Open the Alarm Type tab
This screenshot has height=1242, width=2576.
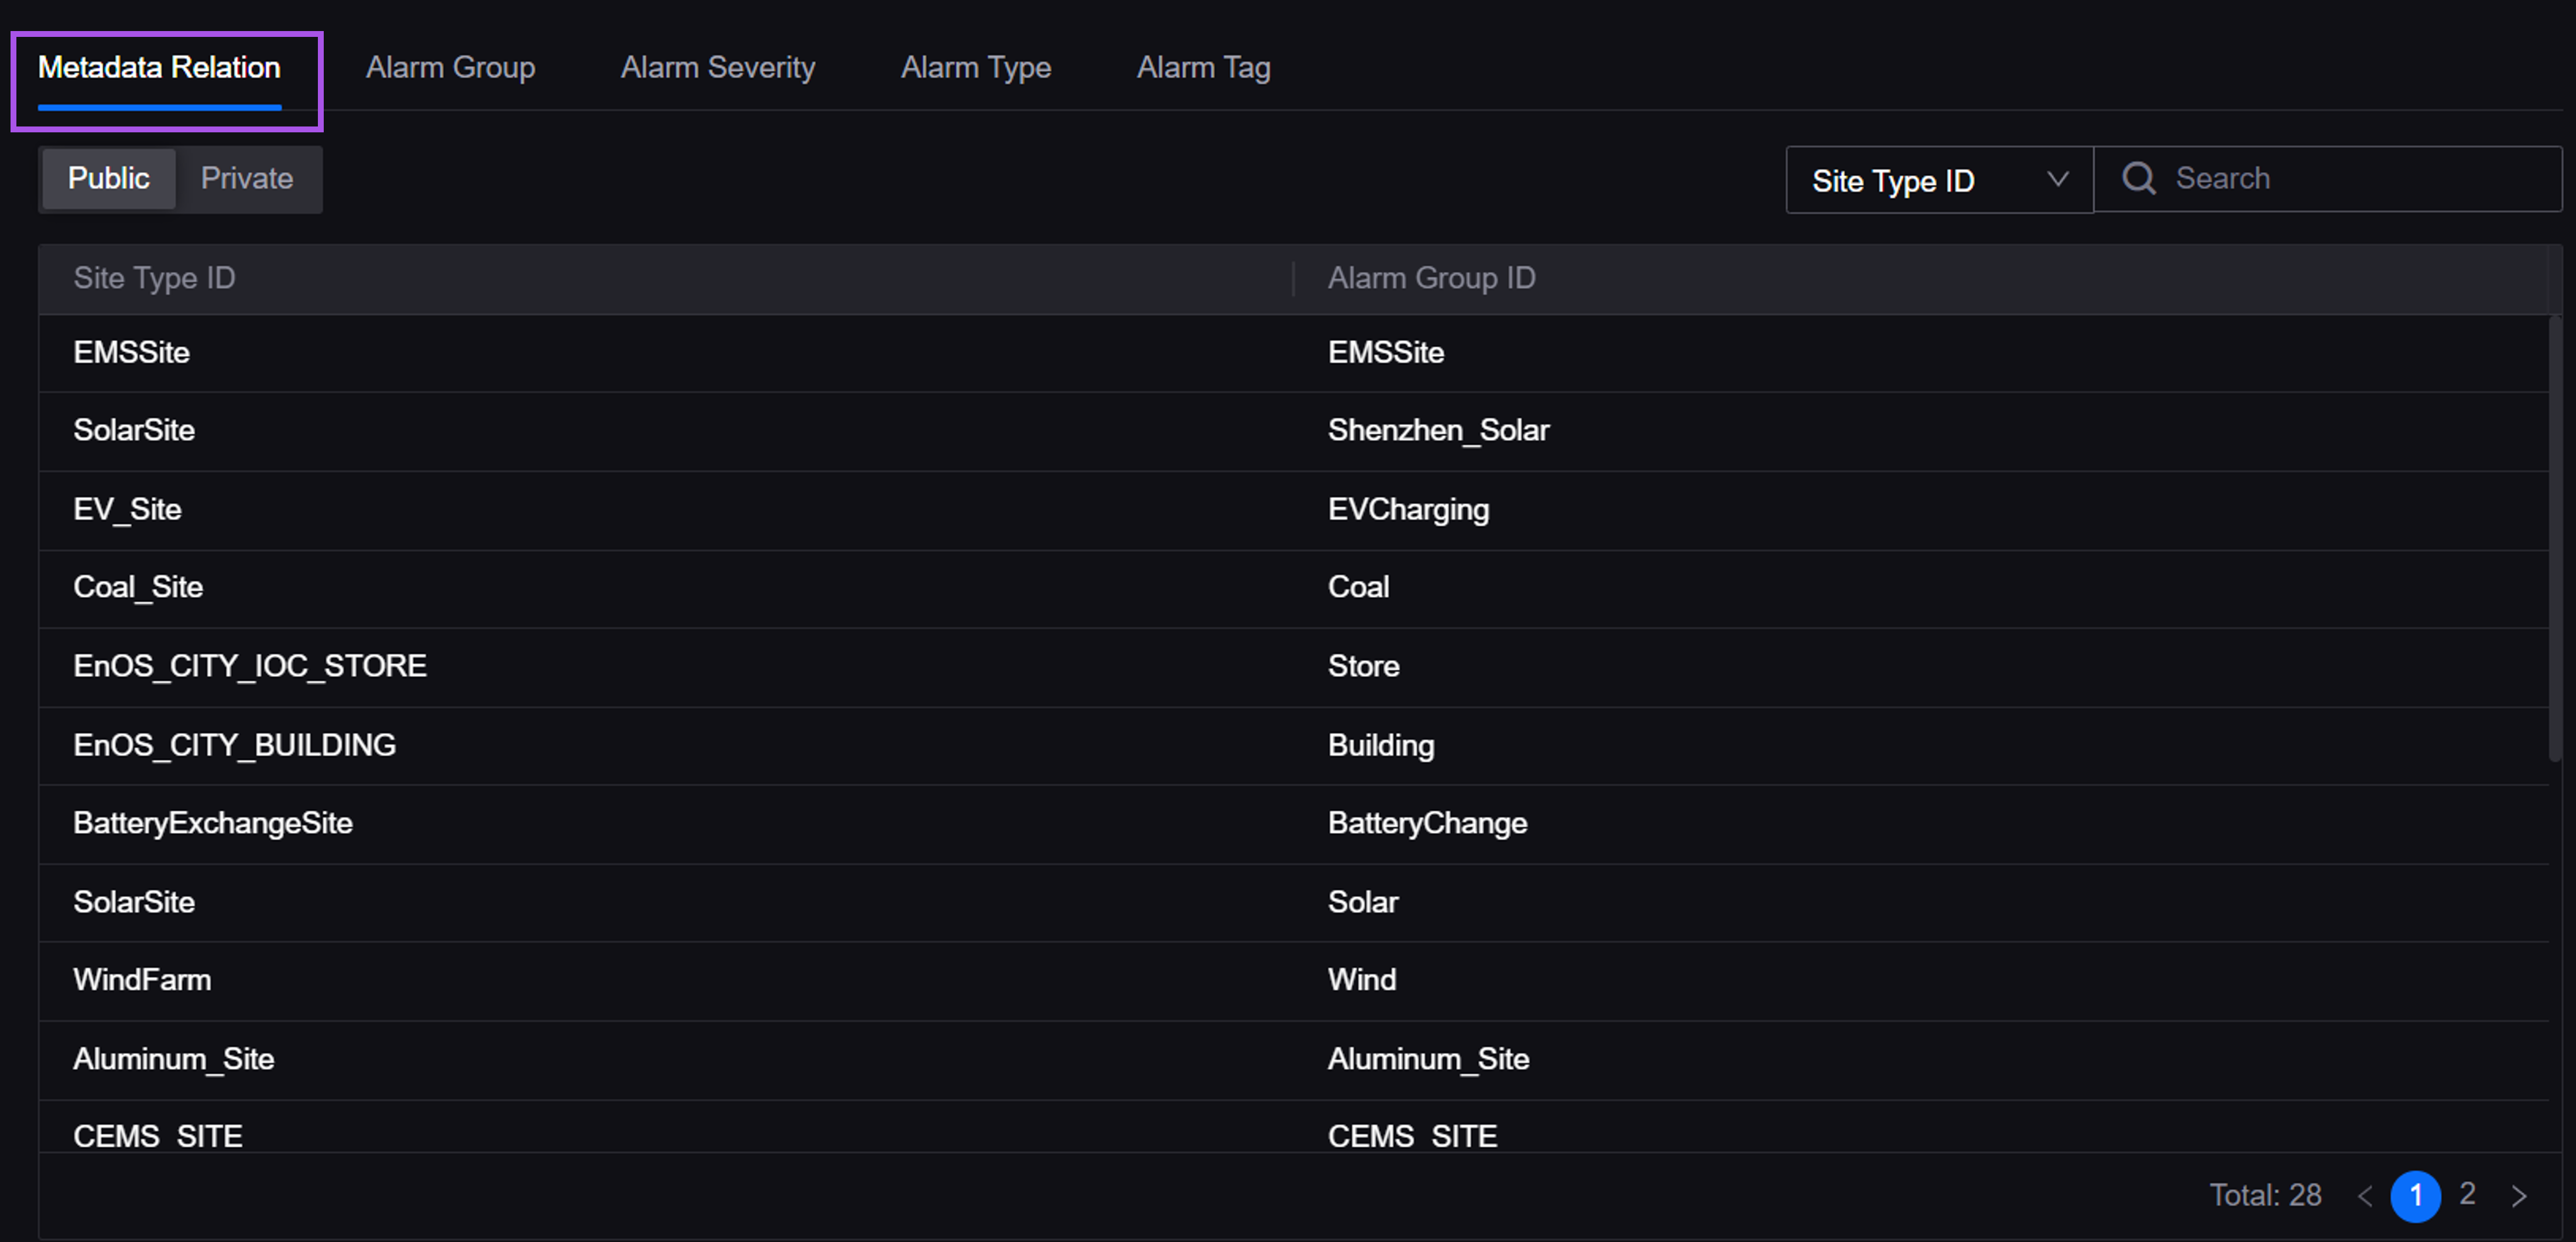pos(975,68)
